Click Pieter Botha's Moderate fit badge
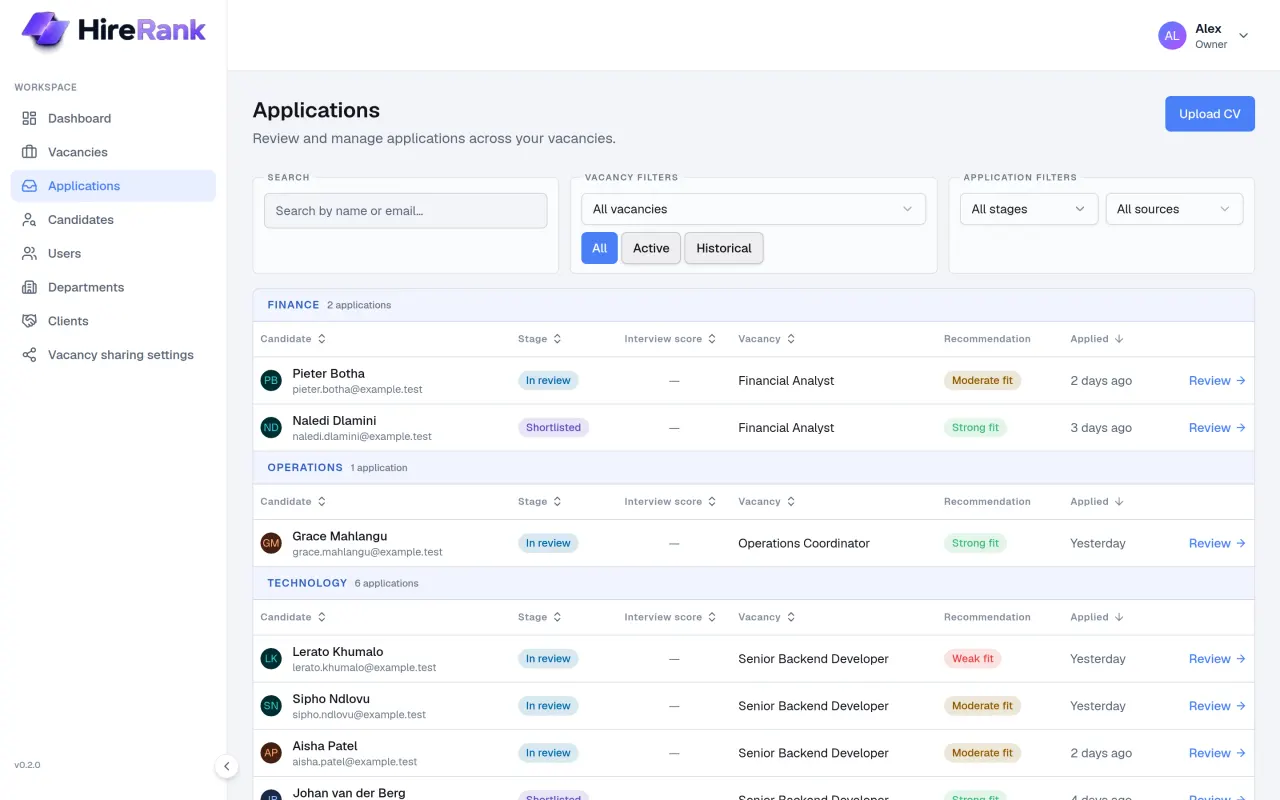 tap(982, 381)
